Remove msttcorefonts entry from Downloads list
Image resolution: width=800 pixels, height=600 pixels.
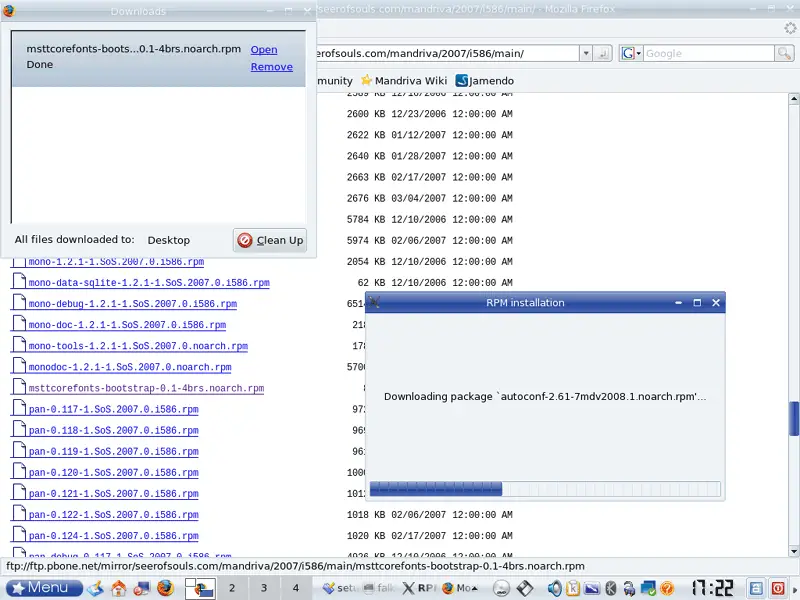click(x=271, y=67)
